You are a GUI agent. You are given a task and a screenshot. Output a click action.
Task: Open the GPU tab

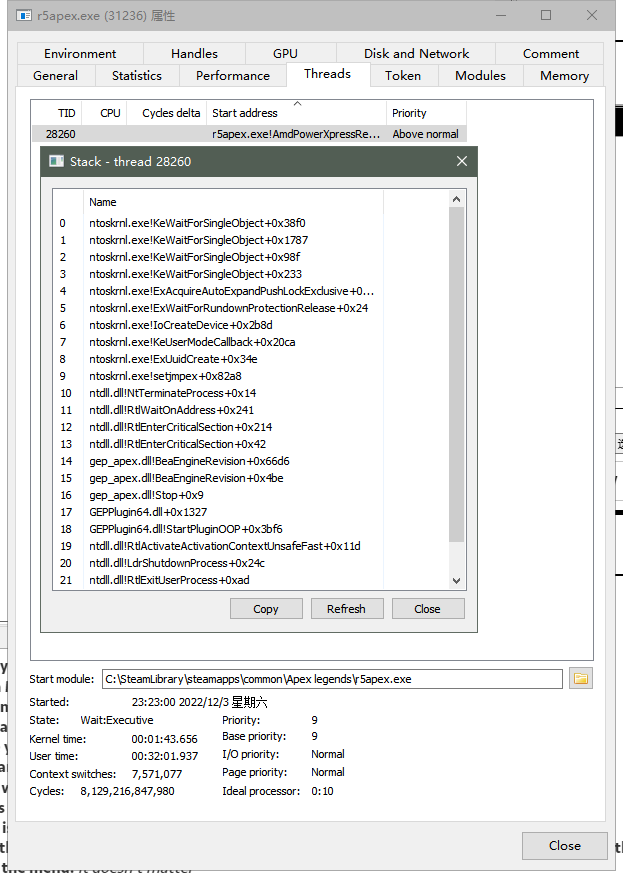(285, 54)
